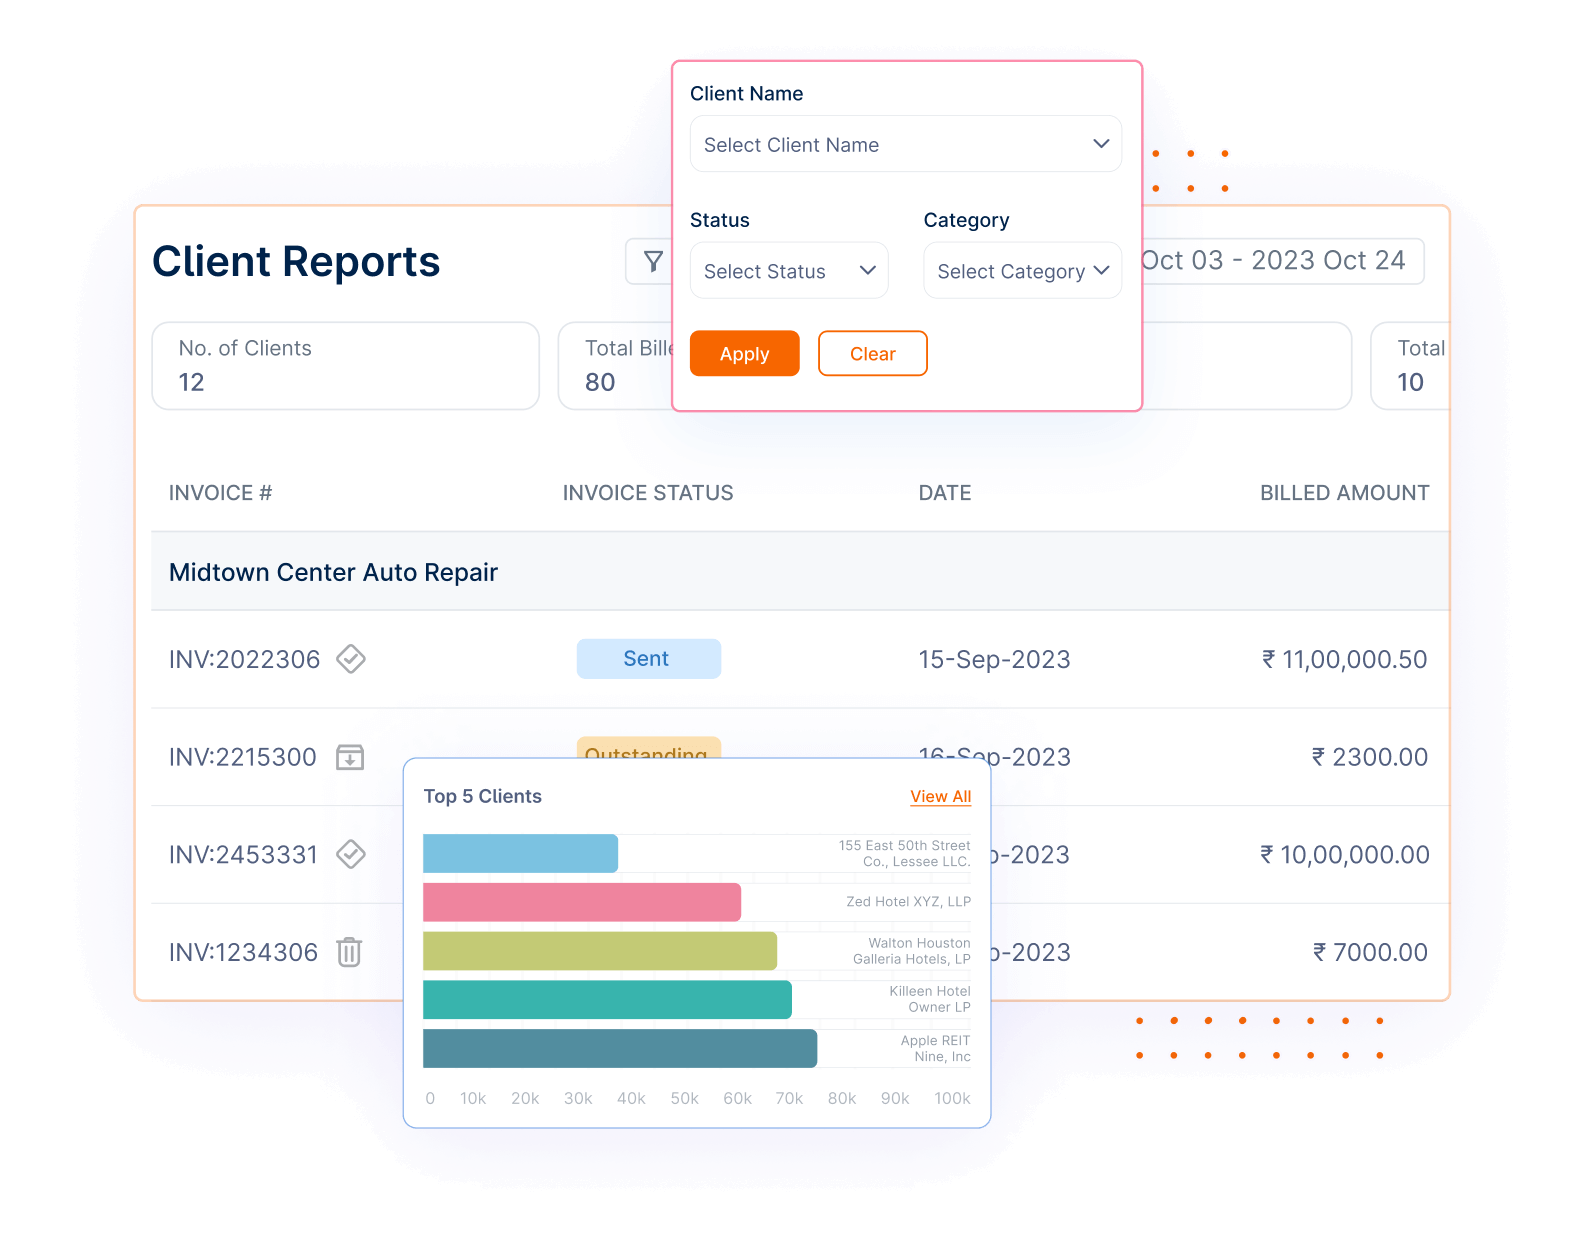Sort by INVOICE STATUS column header
The width and height of the screenshot is (1582, 1239).
(x=648, y=493)
